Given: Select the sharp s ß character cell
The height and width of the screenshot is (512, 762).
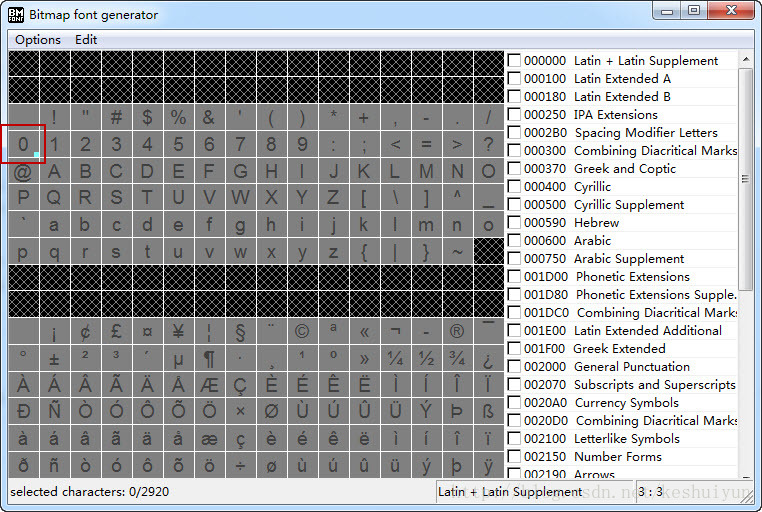Looking at the screenshot, I should click(x=488, y=411).
